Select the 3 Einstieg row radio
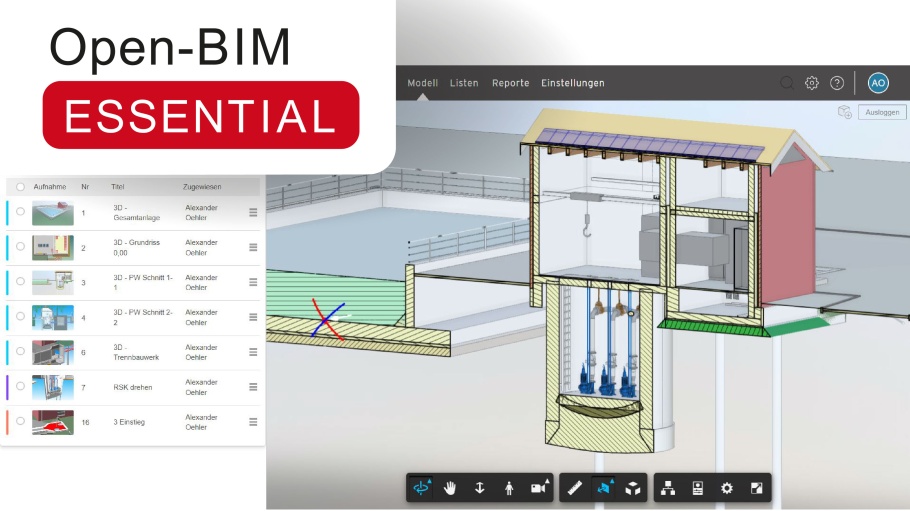Viewport: 910px width, 511px height. pyautogui.click(x=20, y=421)
